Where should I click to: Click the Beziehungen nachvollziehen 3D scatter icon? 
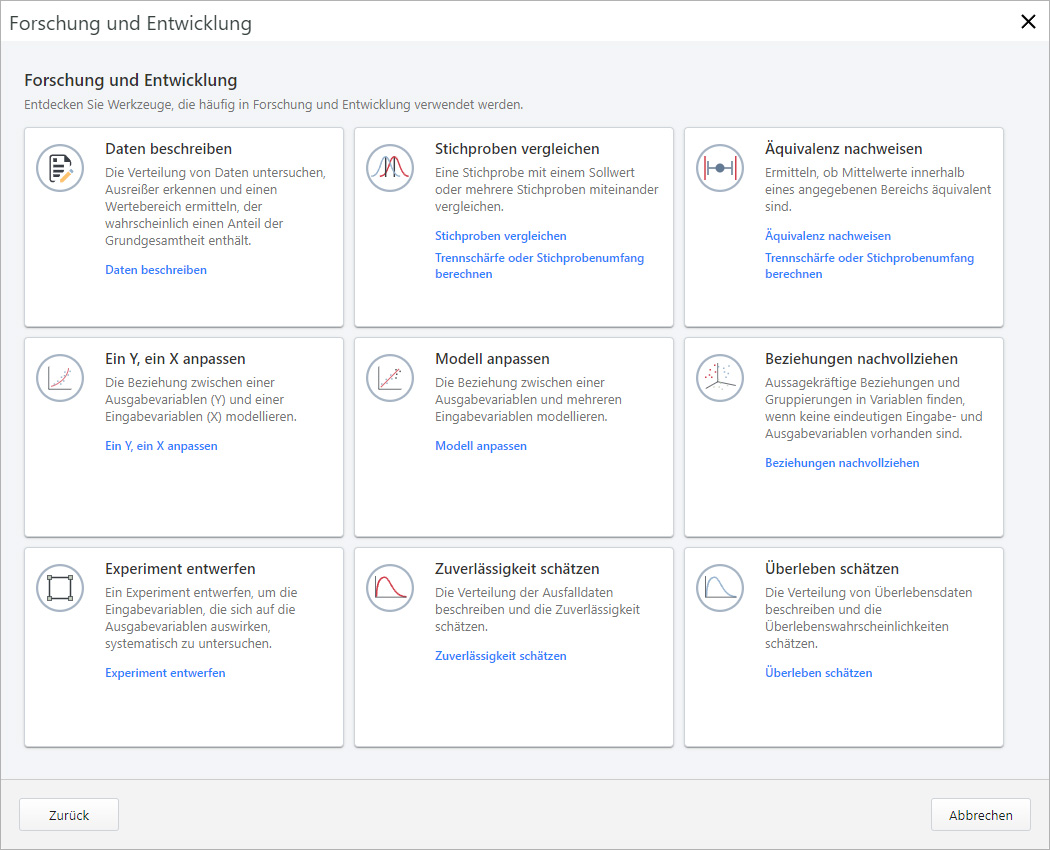tap(720, 378)
